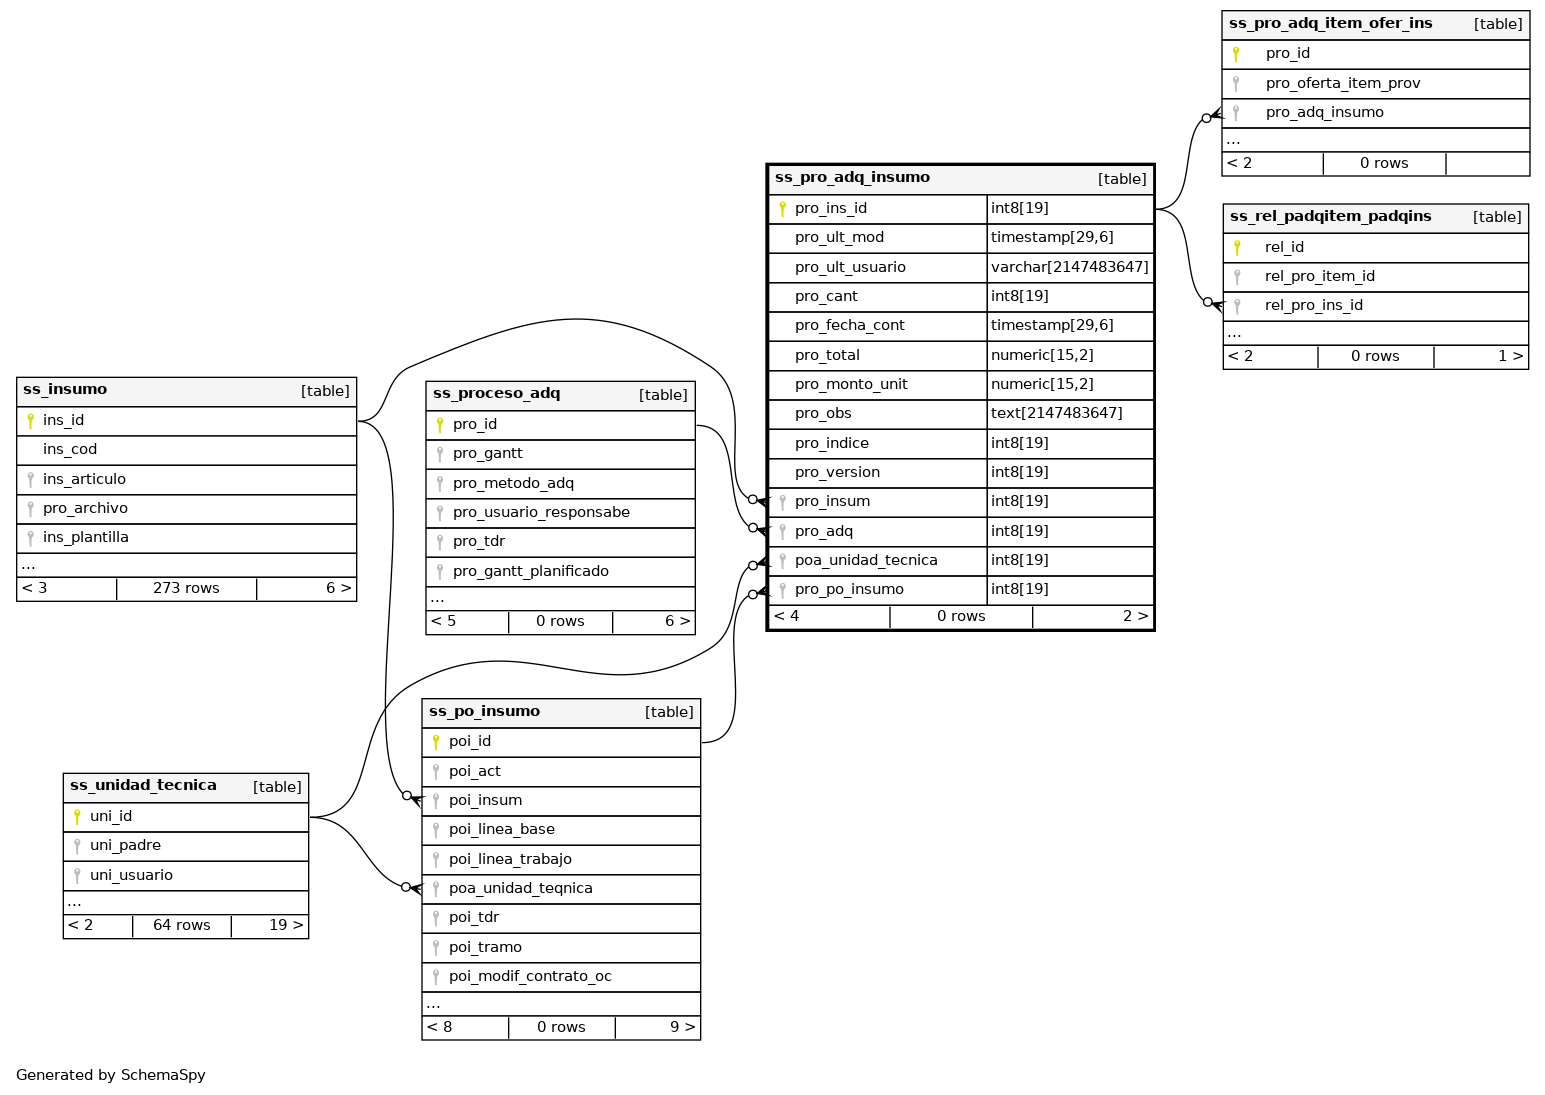Click the key icon next to pro_ins_id
Image resolution: width=1545 pixels, height=1095 pixels.
[782, 209]
